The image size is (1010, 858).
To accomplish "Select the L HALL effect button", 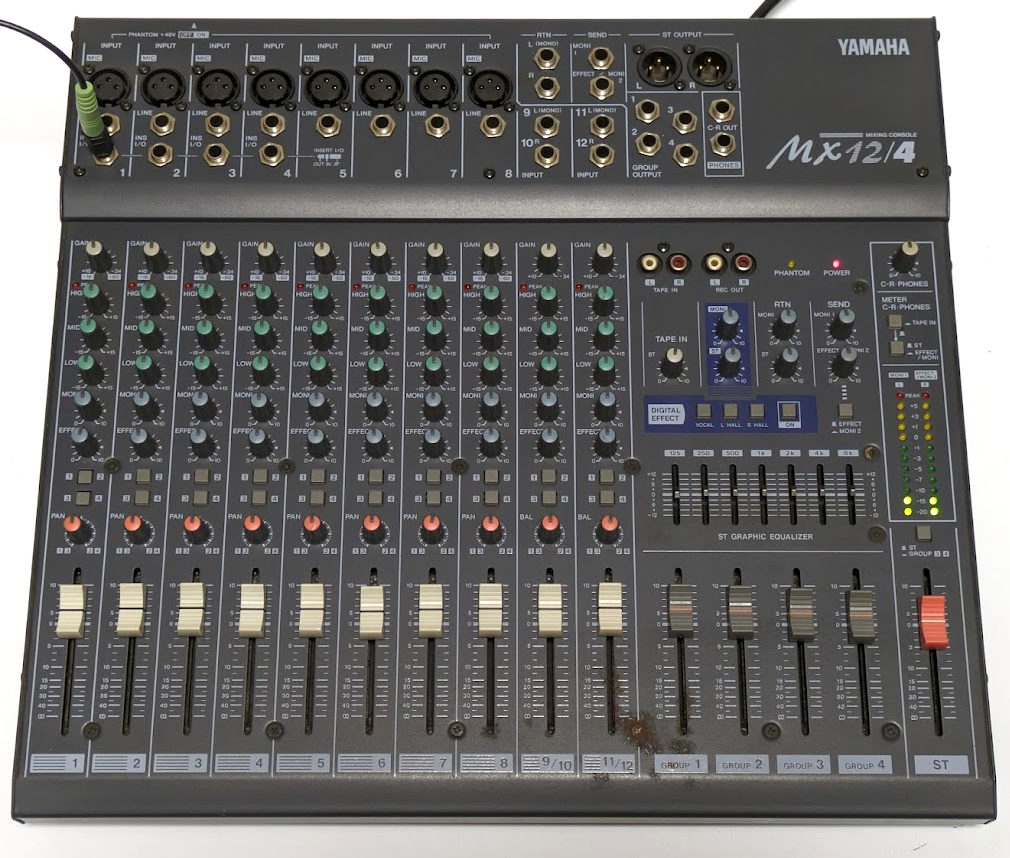I will tap(730, 411).
